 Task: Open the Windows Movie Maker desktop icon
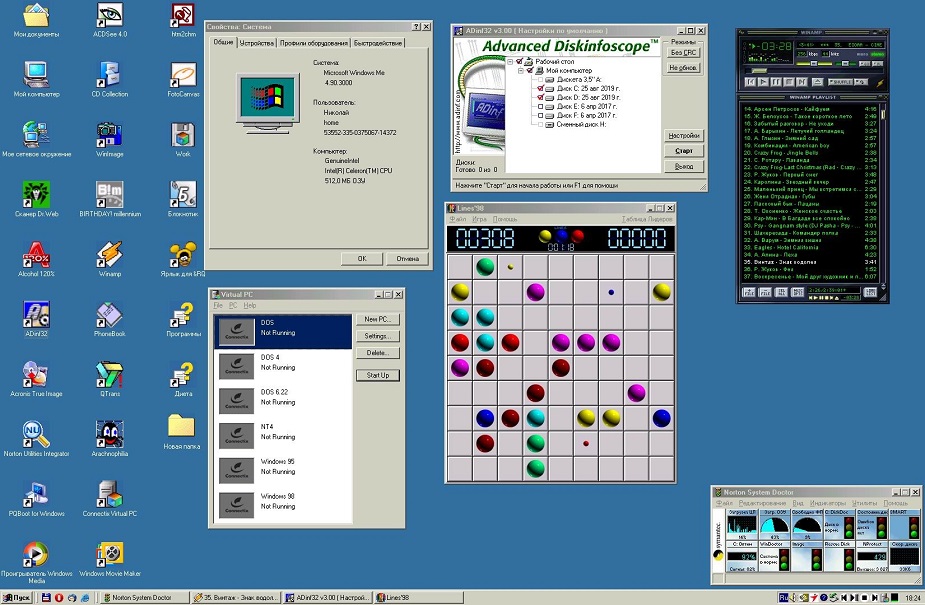[110, 558]
